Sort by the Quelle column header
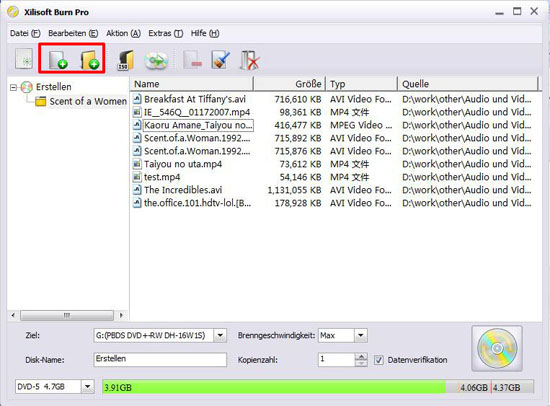 pos(468,84)
